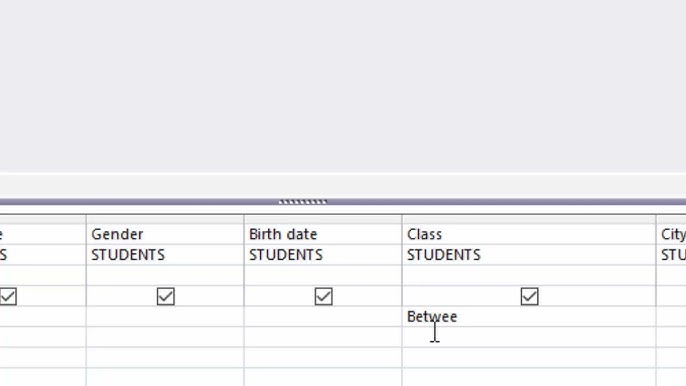Open the Sort cell under Birth date
This screenshot has width=686, height=386.
[x=323, y=275]
